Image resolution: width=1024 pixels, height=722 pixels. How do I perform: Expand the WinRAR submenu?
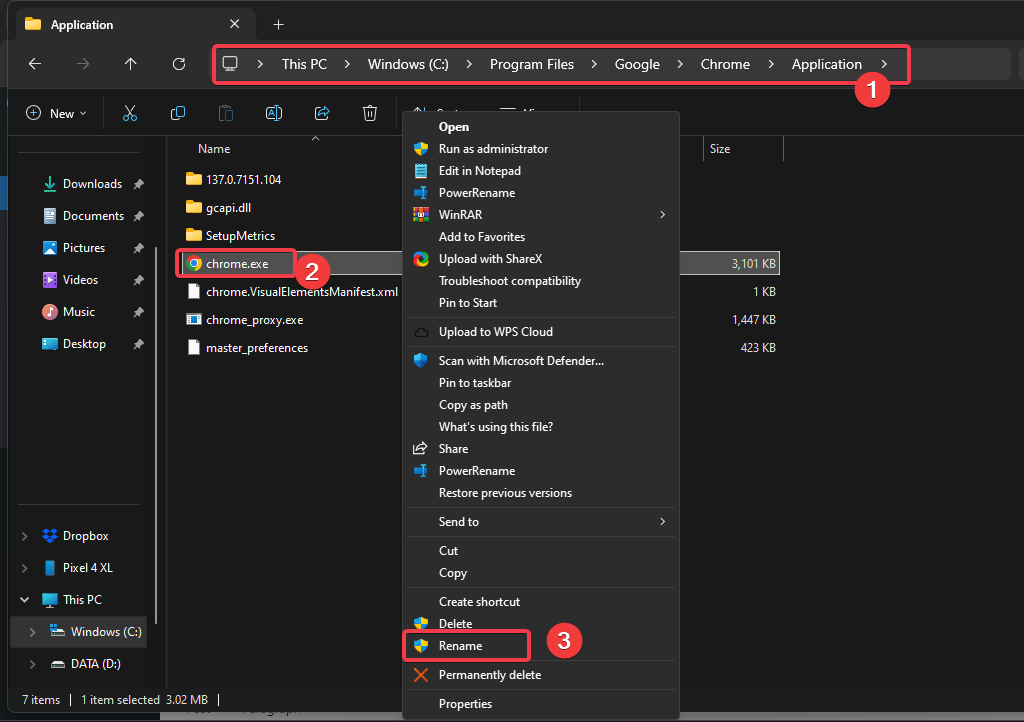point(662,214)
